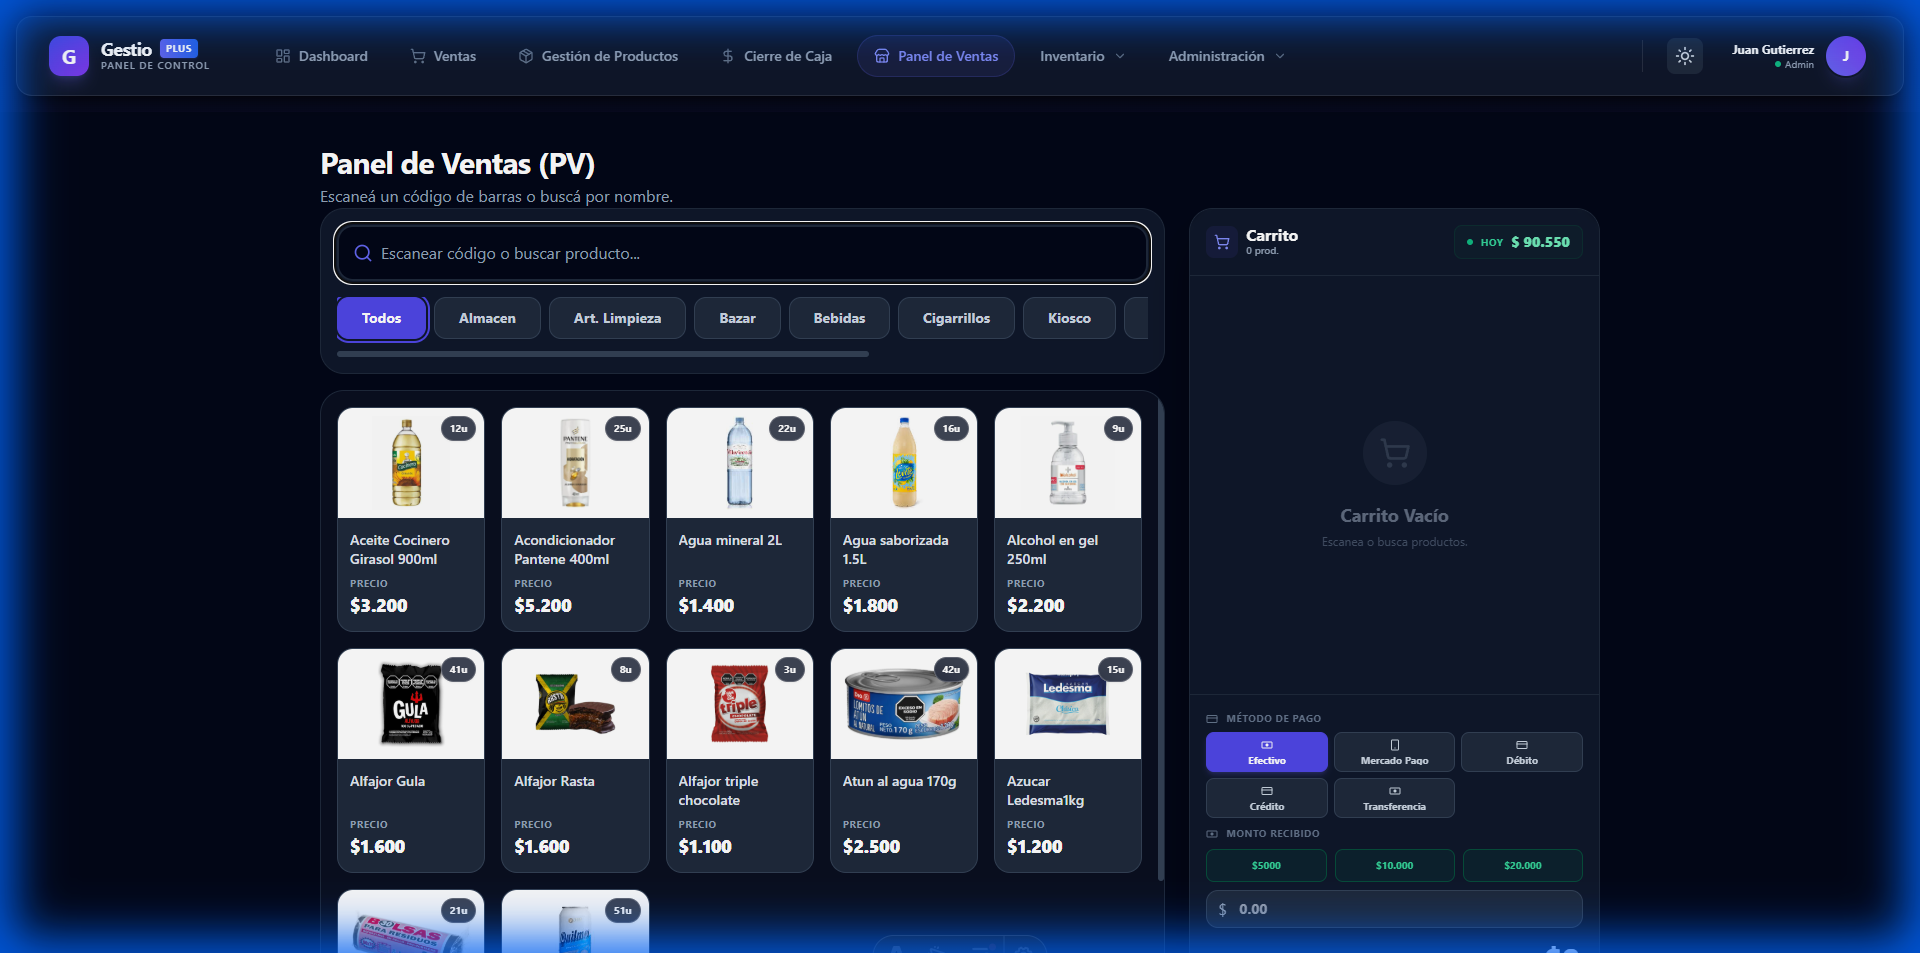
Task: Toggle light mode with the sun icon
Action: coord(1685,56)
